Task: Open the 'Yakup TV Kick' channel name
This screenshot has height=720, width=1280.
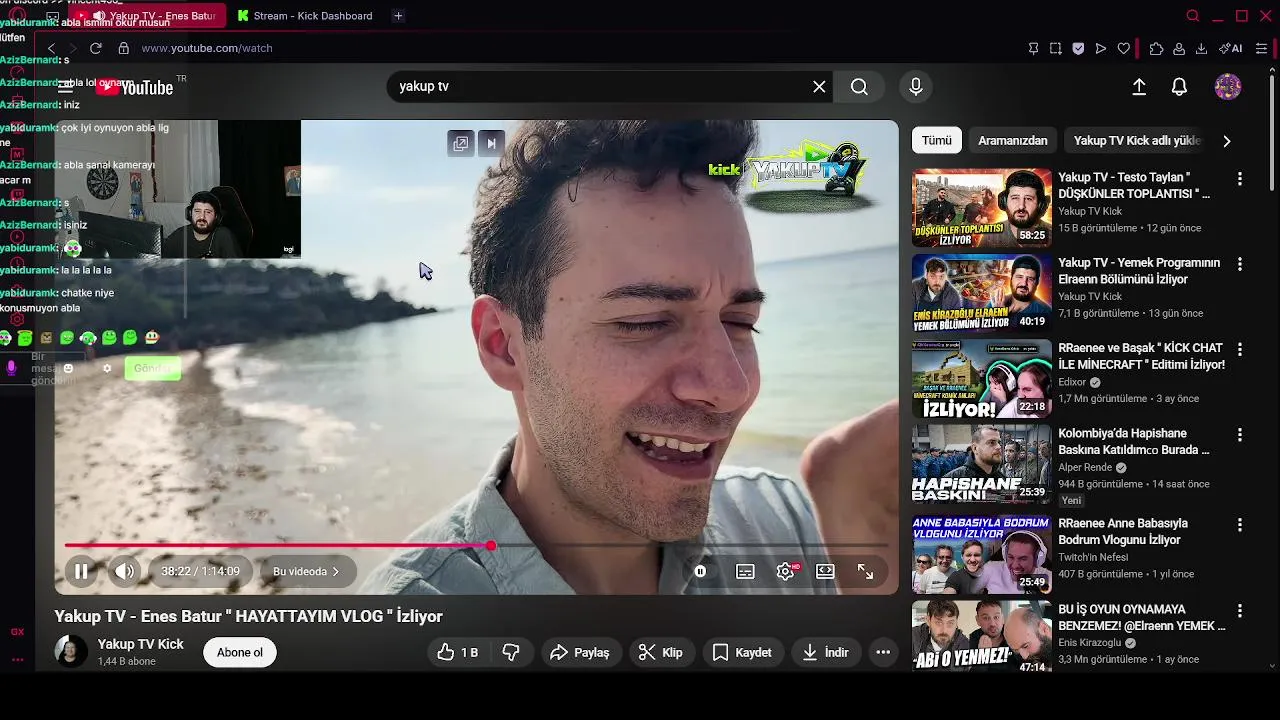Action: pyautogui.click(x=141, y=645)
